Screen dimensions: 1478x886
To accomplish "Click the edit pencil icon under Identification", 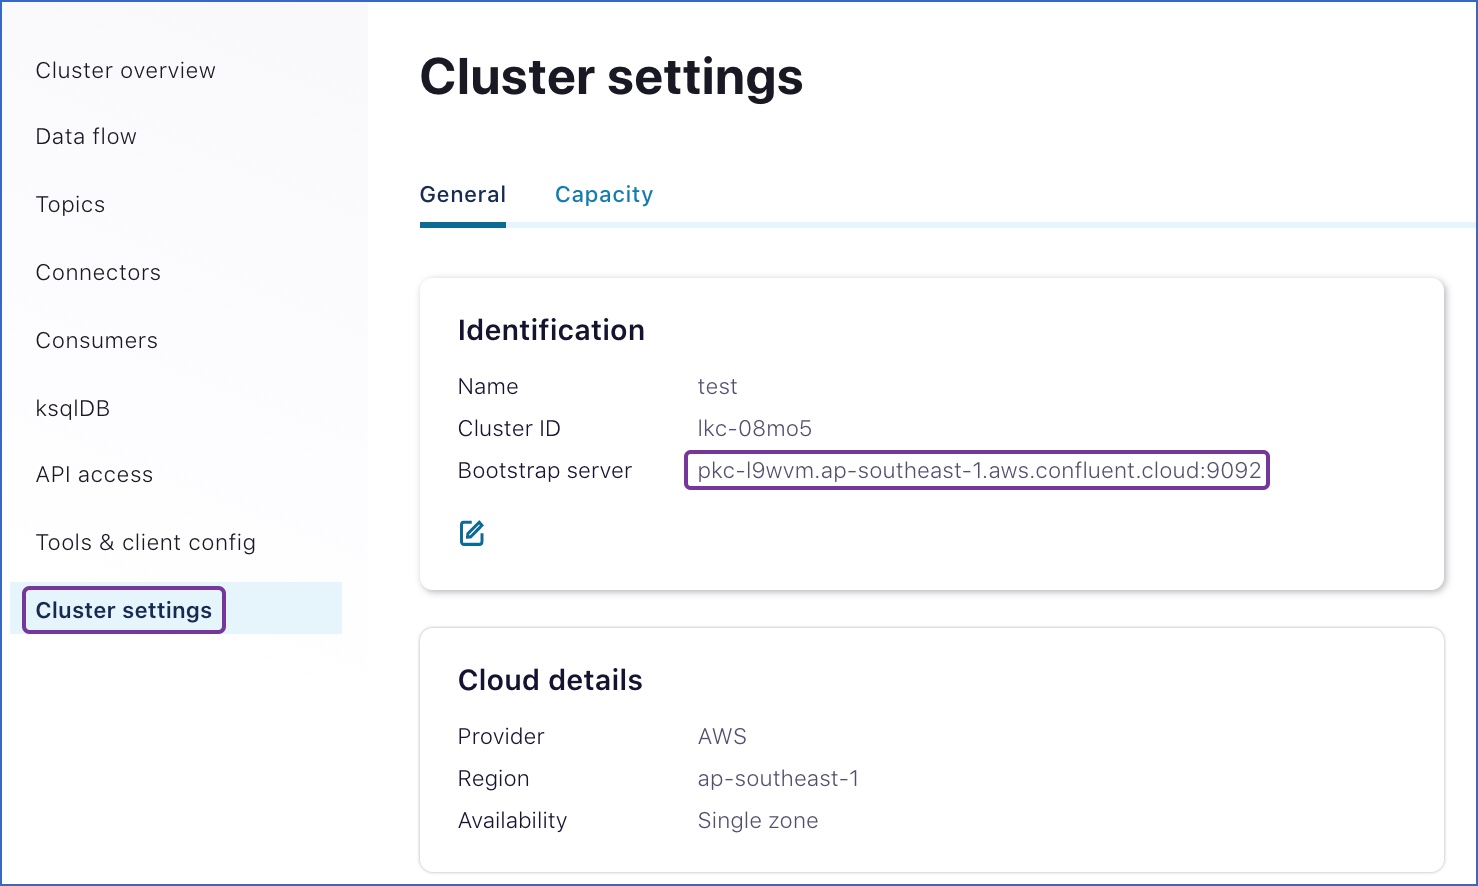I will (x=471, y=532).
